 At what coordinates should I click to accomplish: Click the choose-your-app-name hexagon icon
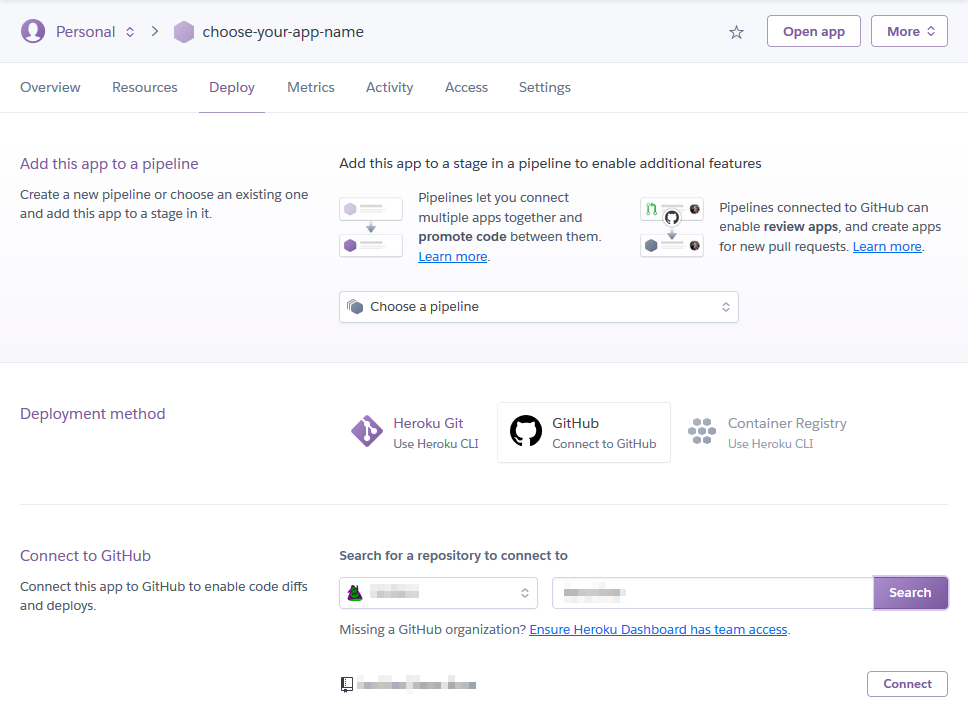pos(184,32)
